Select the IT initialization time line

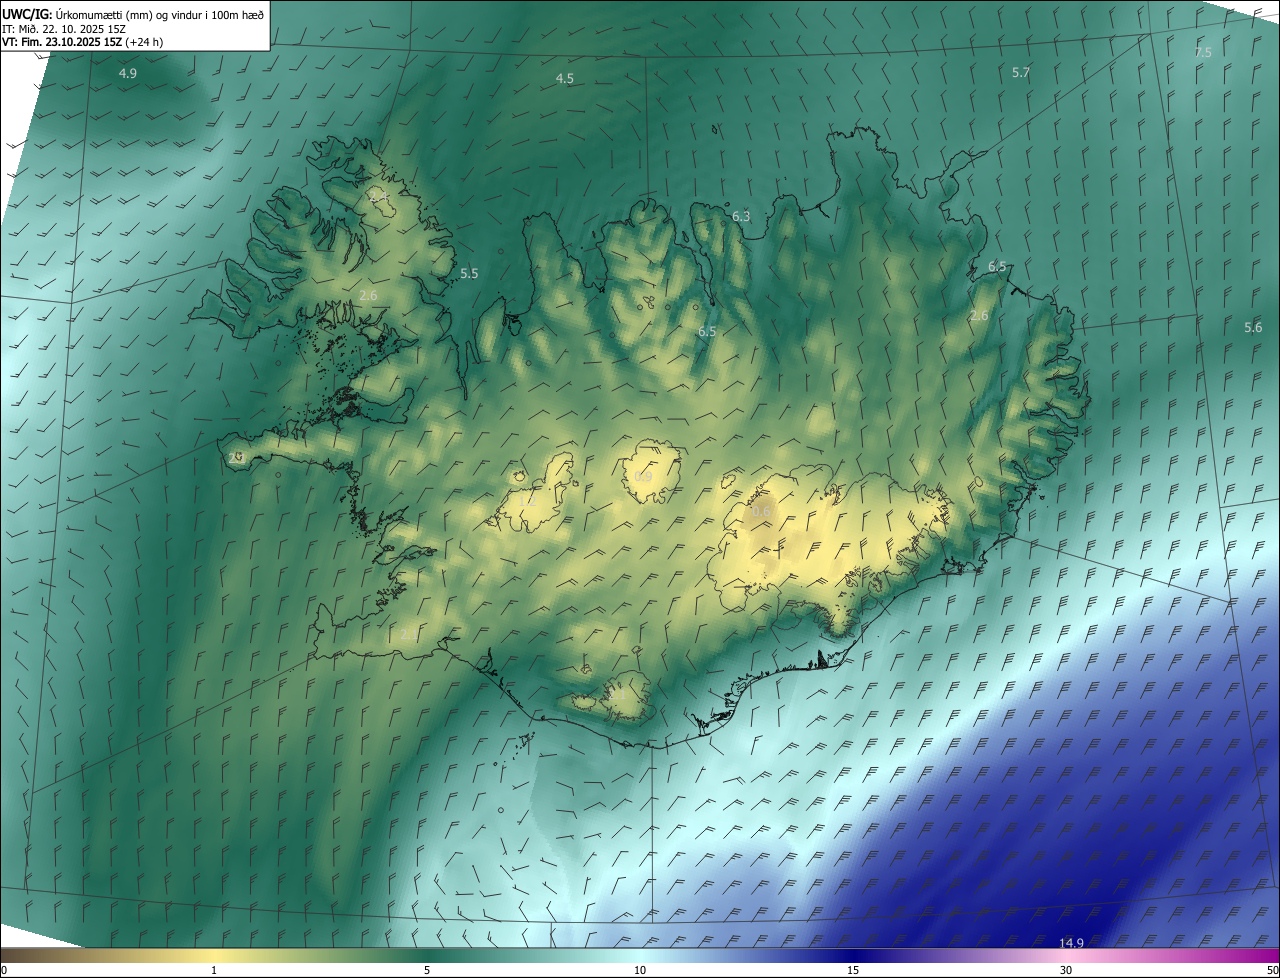(63, 29)
